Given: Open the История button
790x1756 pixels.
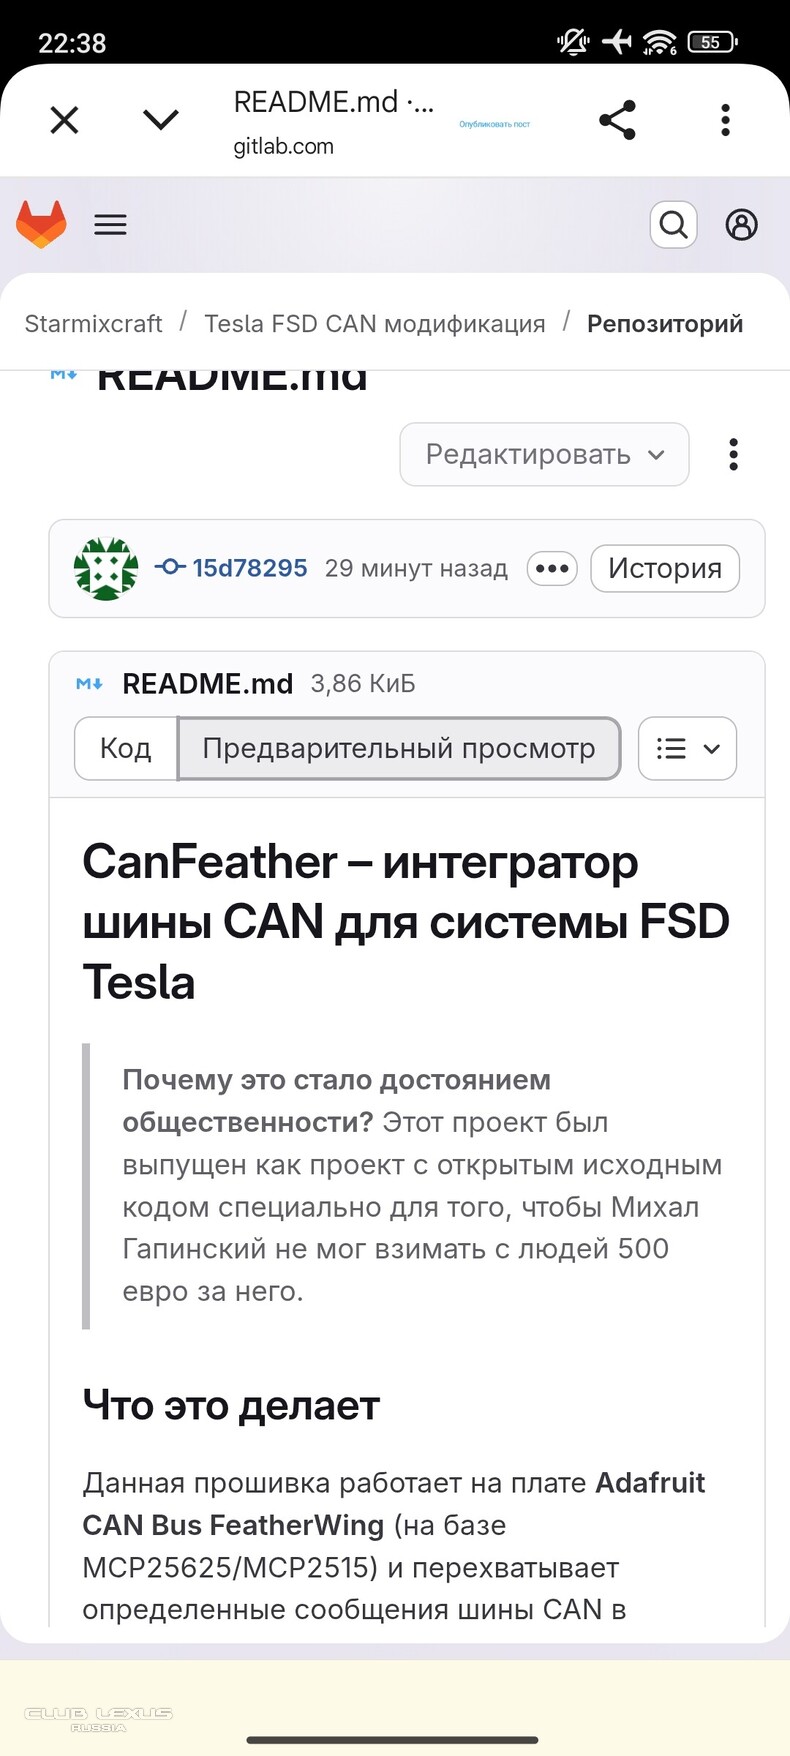Looking at the screenshot, I should pyautogui.click(x=664, y=568).
